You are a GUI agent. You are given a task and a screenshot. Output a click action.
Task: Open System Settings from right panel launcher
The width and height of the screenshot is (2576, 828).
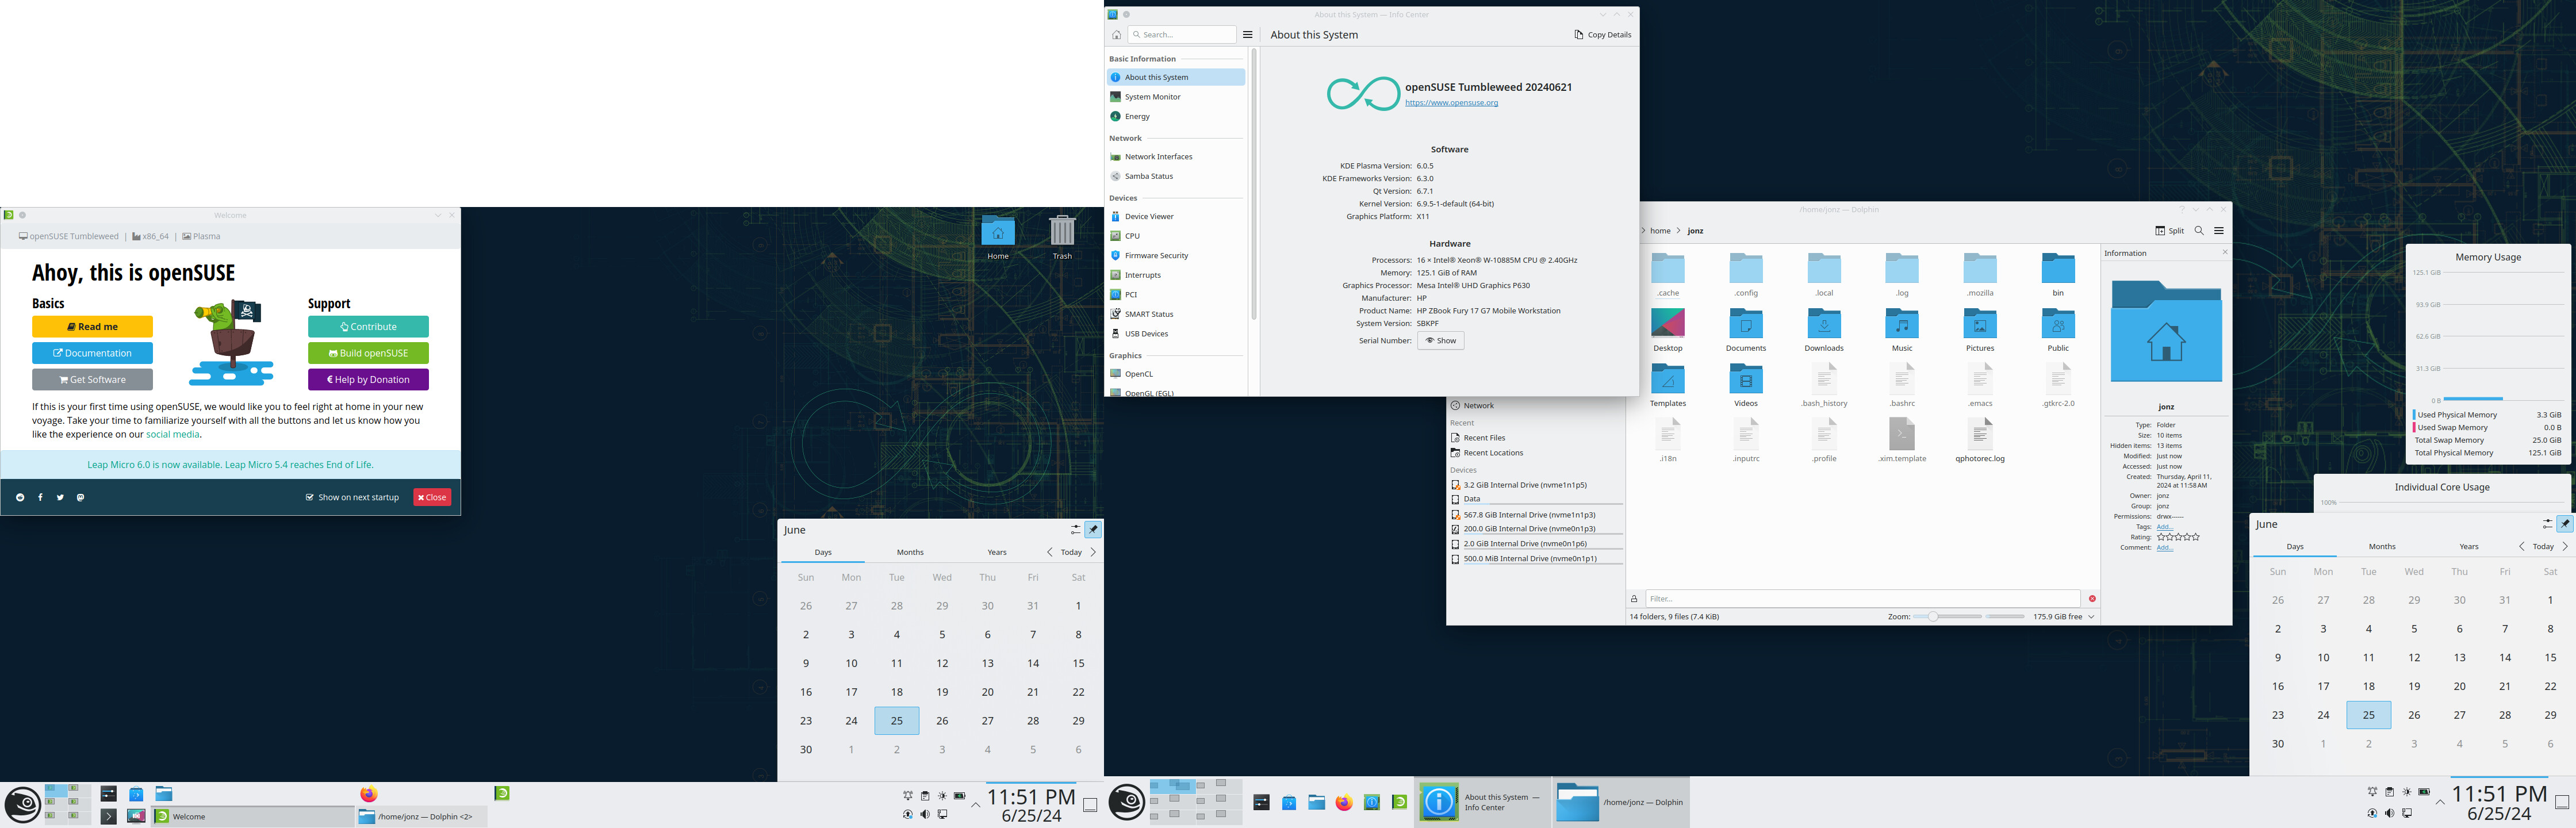[x=1261, y=802]
